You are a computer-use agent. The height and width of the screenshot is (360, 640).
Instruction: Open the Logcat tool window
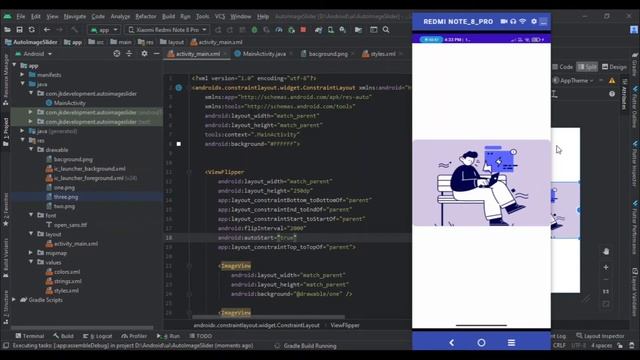pyautogui.click(x=98, y=336)
